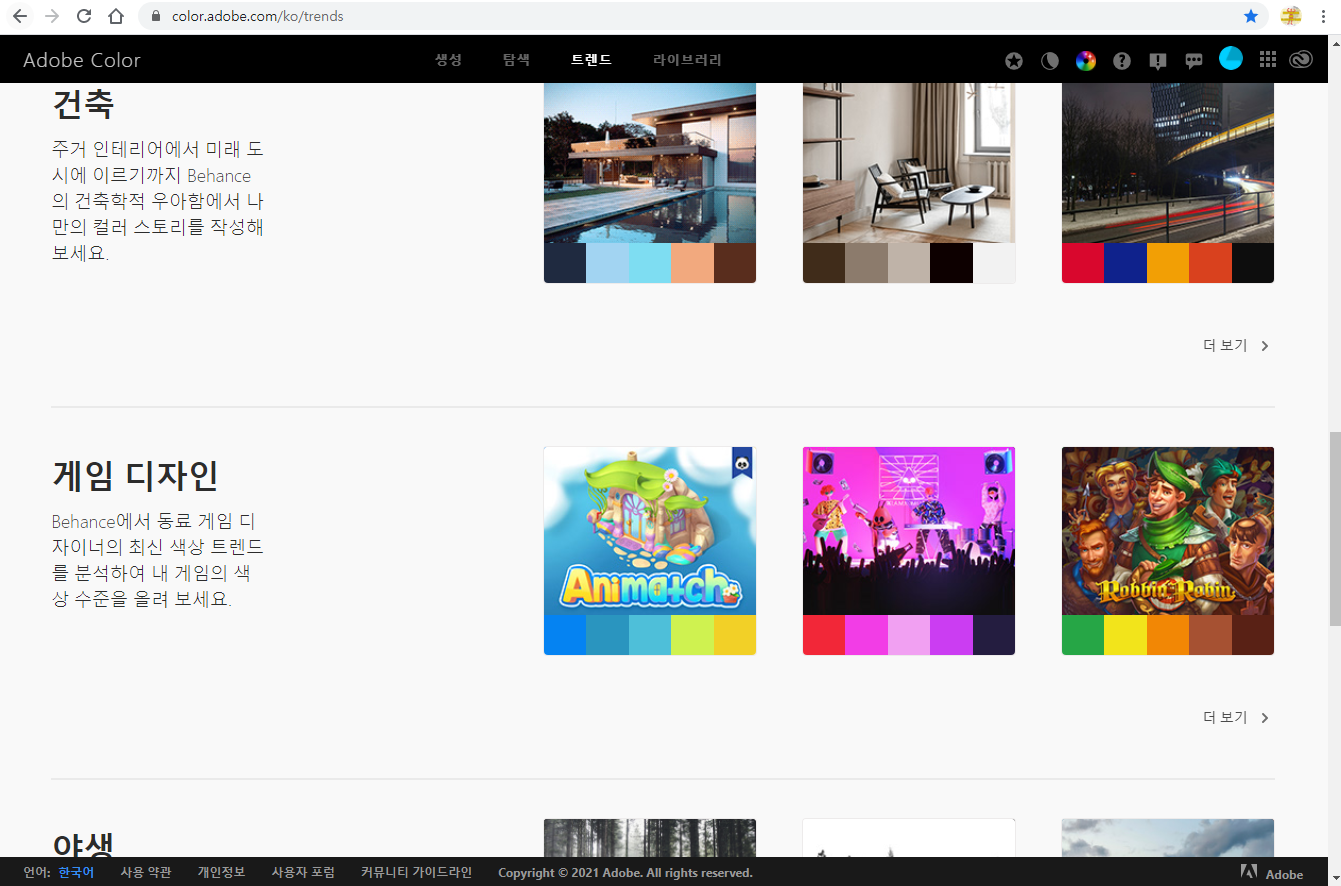This screenshot has height=886, width=1341.
Task: Open the chat speech bubble icon
Action: (1194, 61)
